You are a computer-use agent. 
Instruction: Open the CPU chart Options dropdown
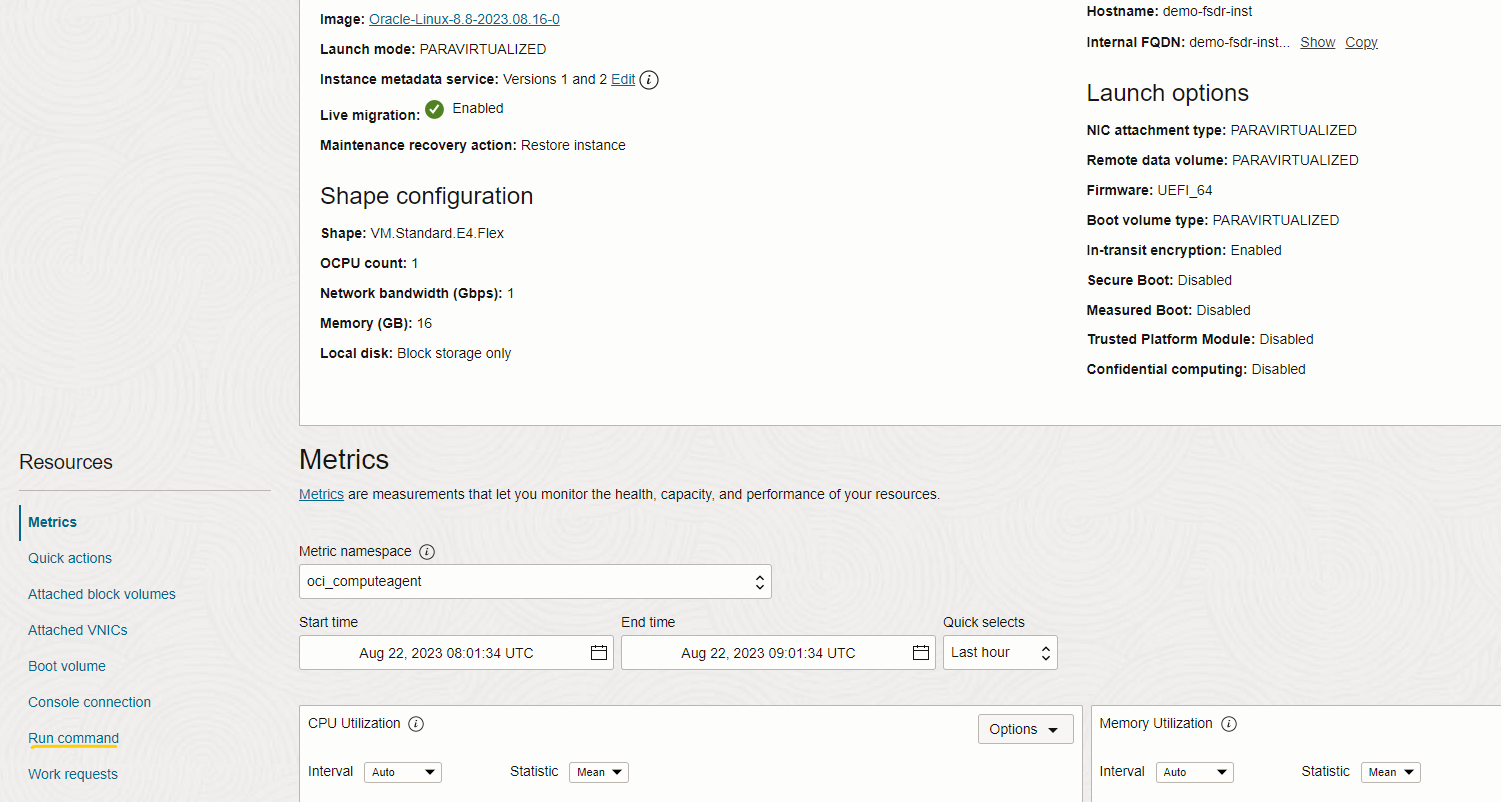tap(1025, 729)
